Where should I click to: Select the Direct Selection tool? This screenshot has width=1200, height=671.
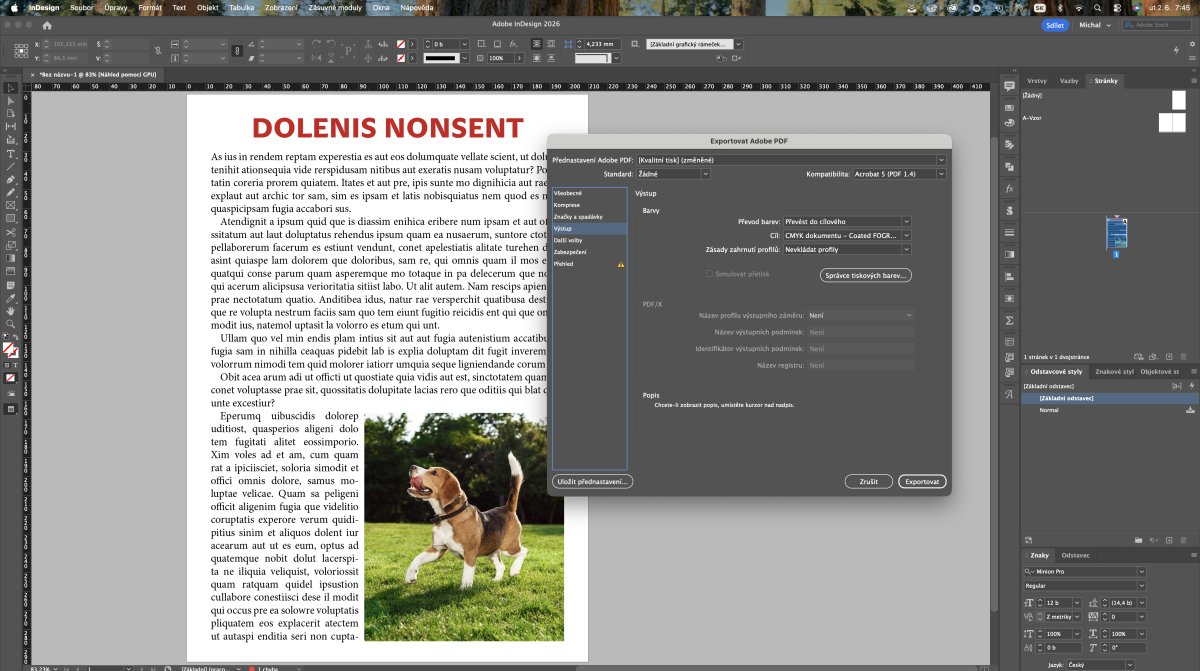click(11, 101)
